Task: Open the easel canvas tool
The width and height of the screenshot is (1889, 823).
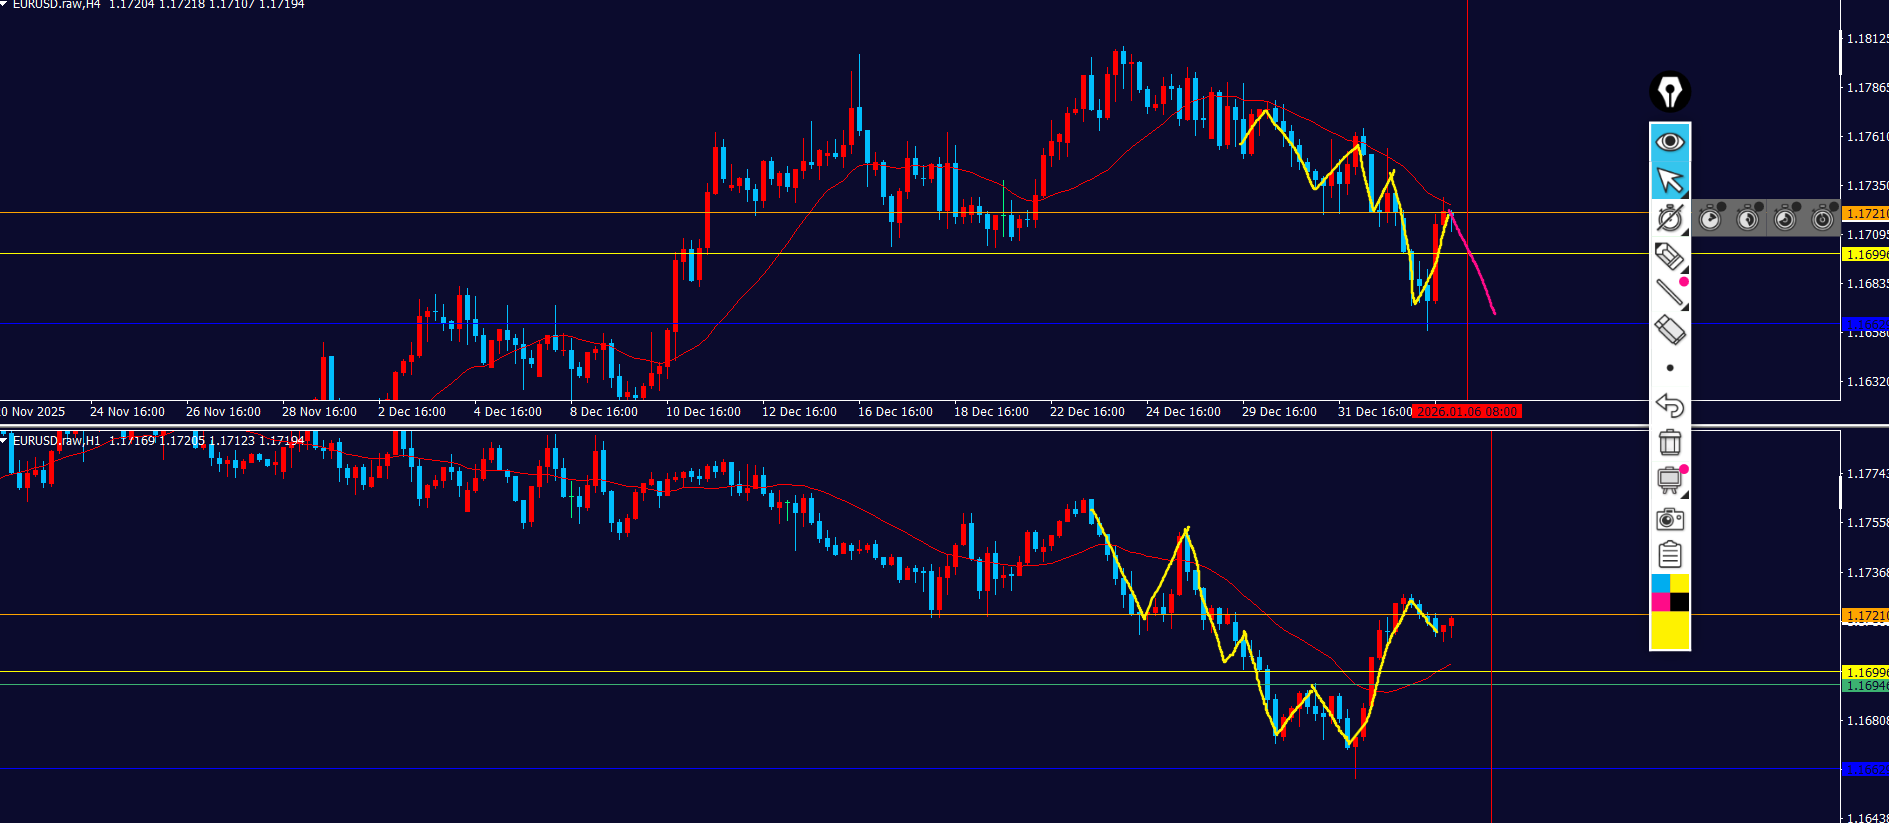Action: 1669,480
